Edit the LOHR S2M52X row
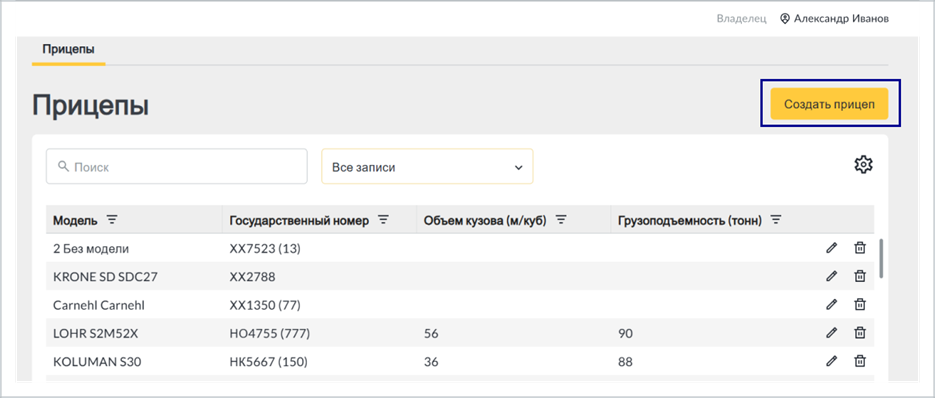This screenshot has height=398, width=935. click(x=831, y=332)
